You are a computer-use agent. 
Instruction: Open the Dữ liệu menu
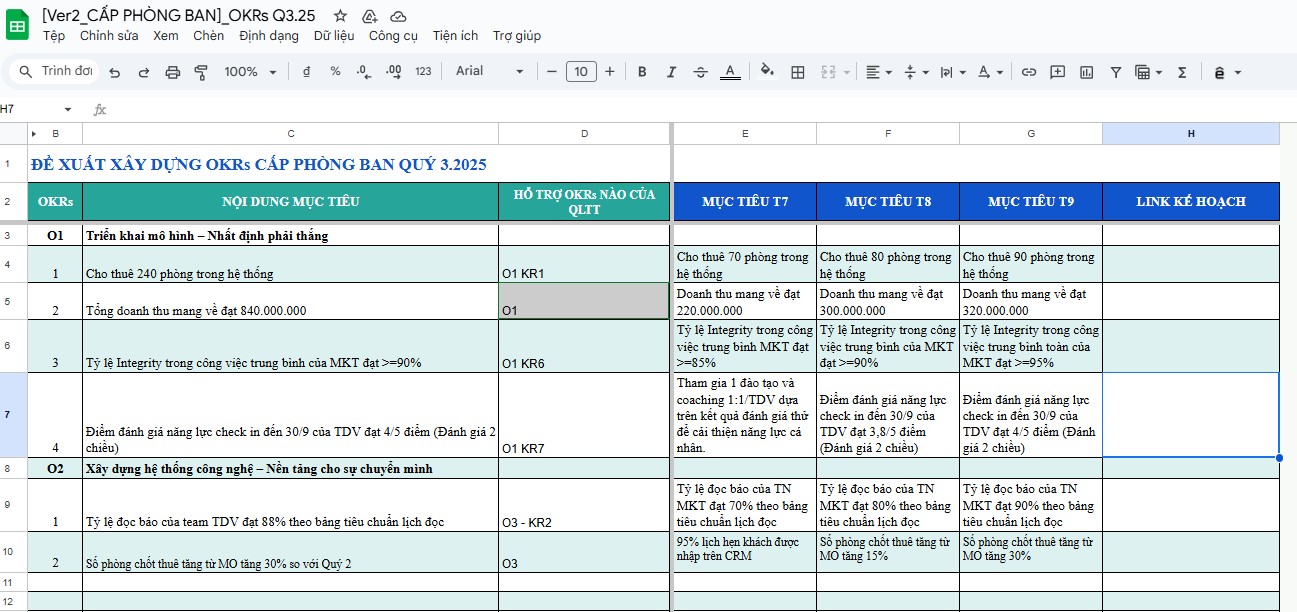click(x=334, y=36)
